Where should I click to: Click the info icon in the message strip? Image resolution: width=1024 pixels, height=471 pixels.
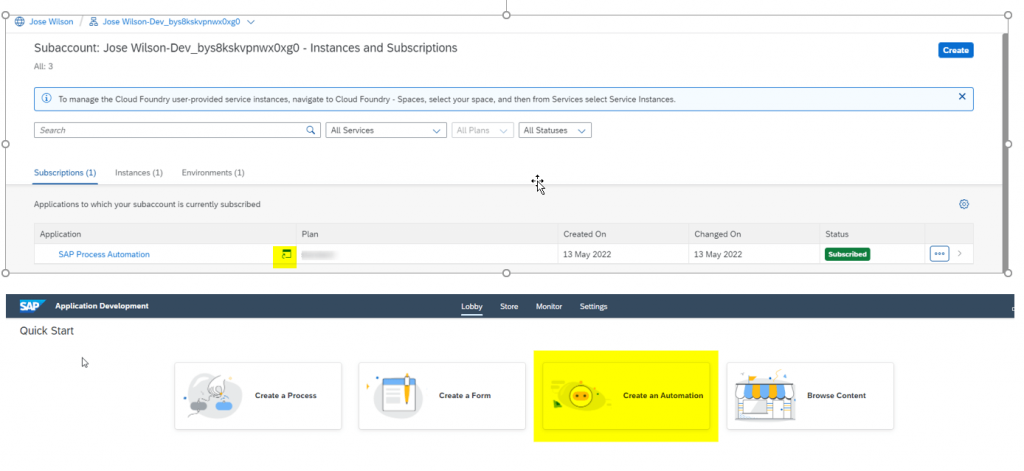tap(46, 99)
